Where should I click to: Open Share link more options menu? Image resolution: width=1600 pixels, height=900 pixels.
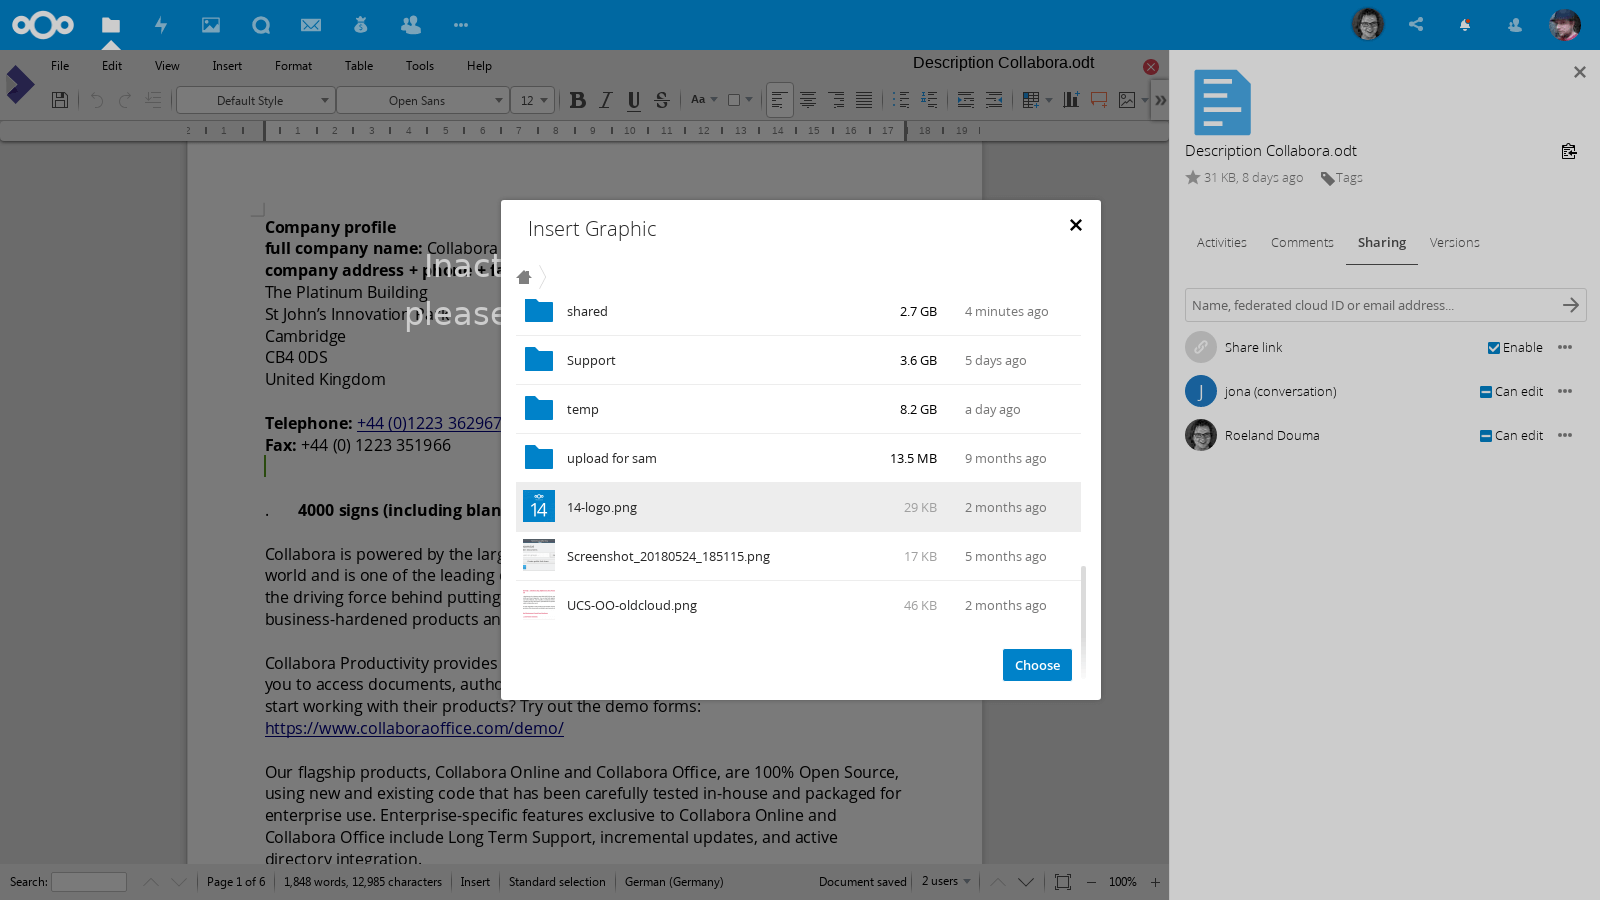pos(1565,348)
